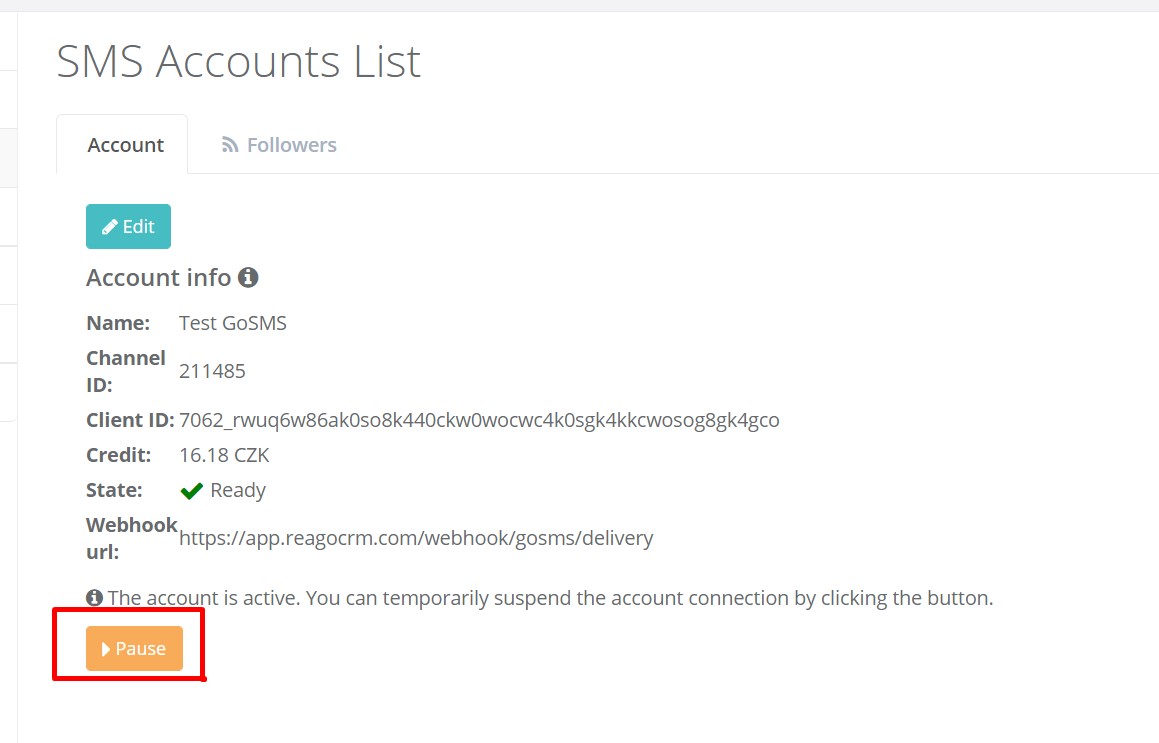Click the Ready state text
Screen dimensions: 1159x743
click(238, 490)
